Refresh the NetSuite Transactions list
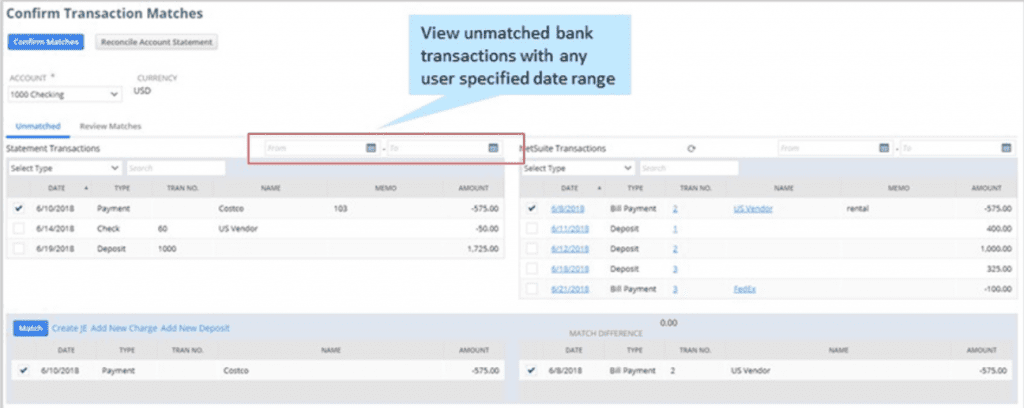Screen dimensions: 1024x408 click(x=691, y=148)
